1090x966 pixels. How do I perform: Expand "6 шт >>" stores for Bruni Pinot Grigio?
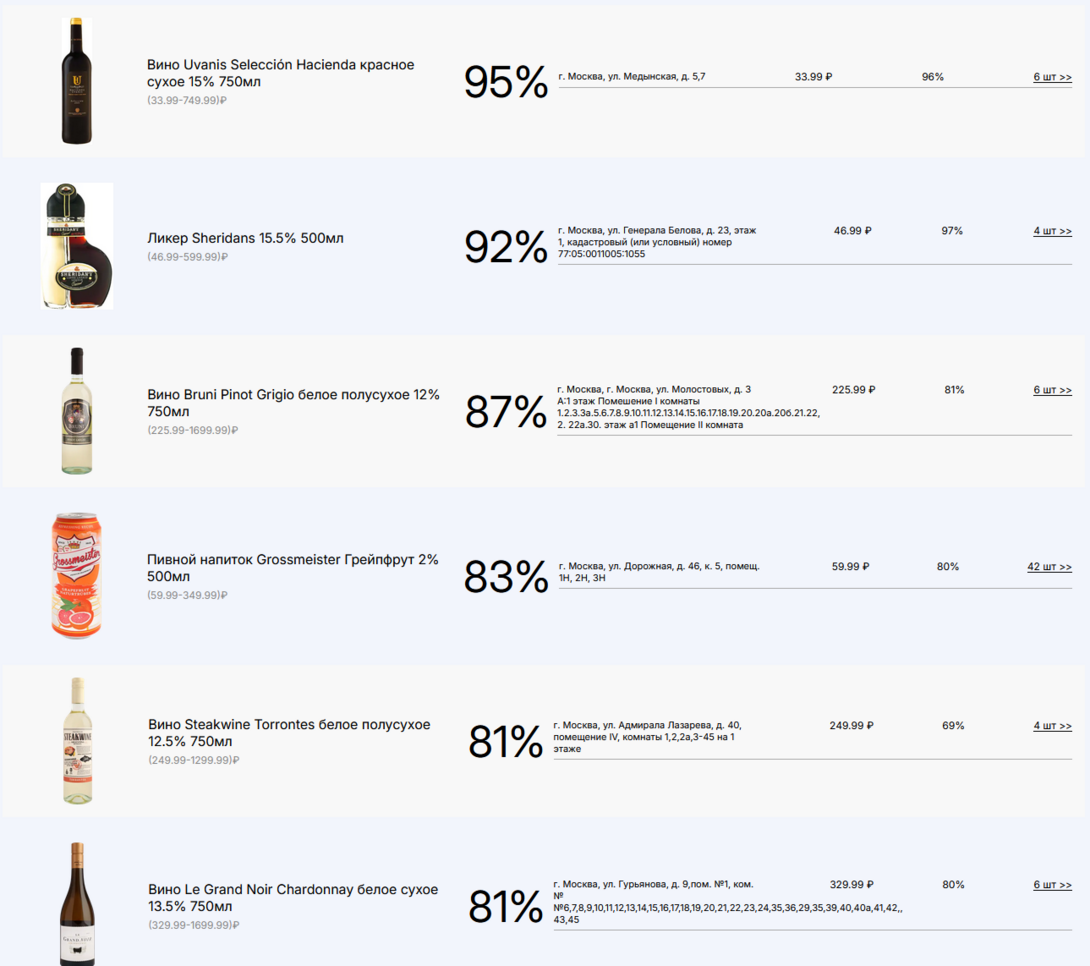coord(1052,390)
